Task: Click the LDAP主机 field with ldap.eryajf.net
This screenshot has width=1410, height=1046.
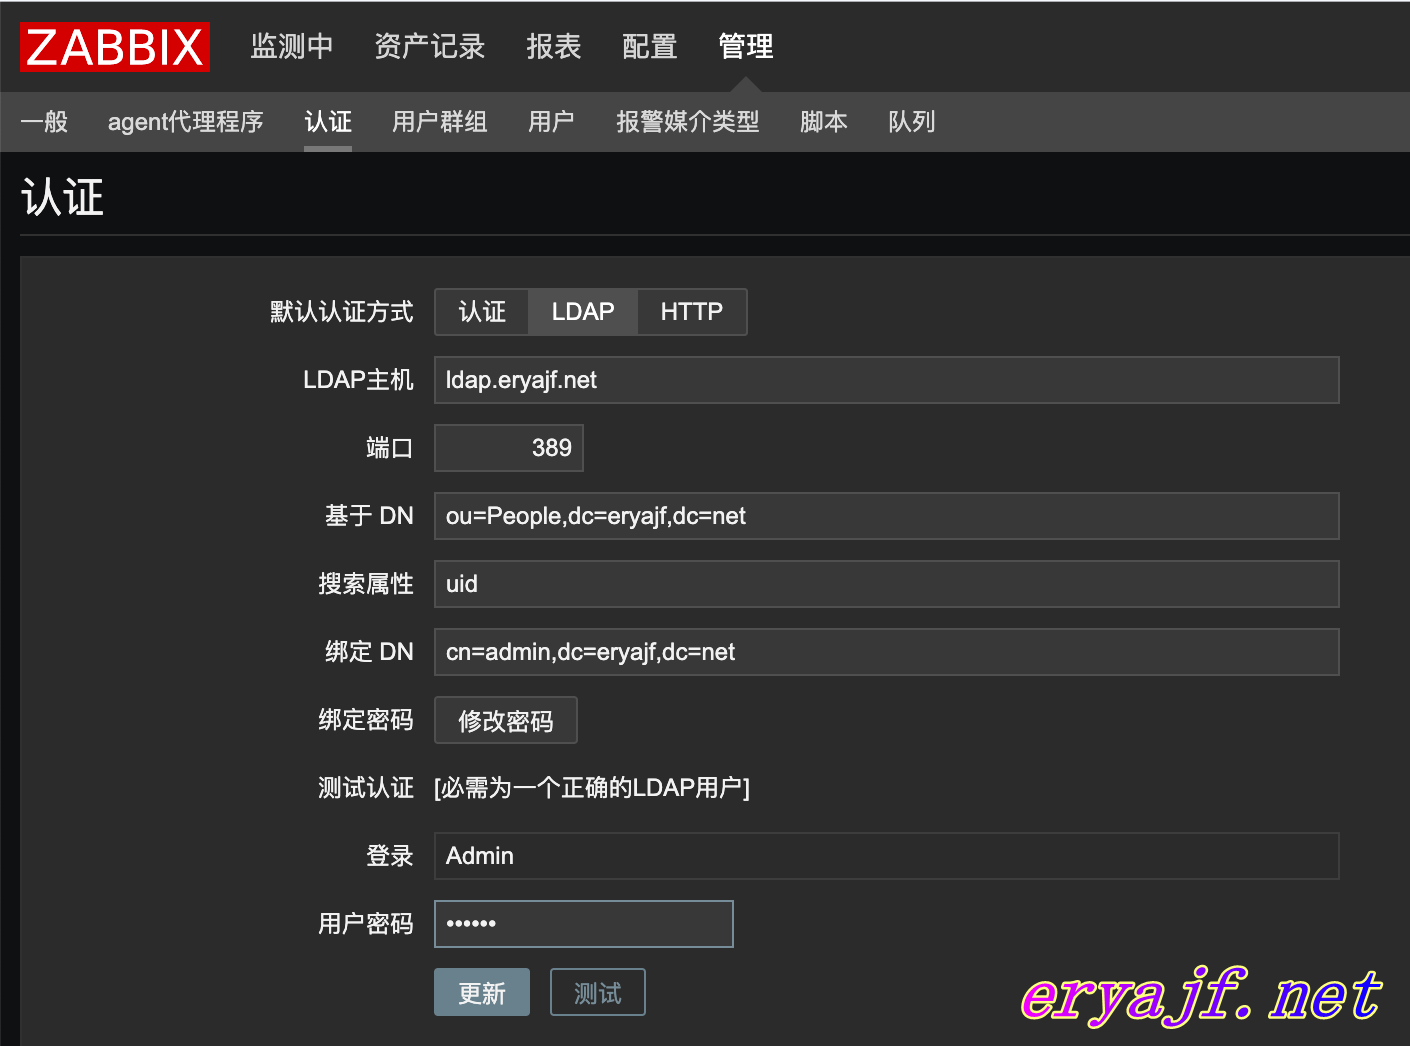Action: click(886, 380)
